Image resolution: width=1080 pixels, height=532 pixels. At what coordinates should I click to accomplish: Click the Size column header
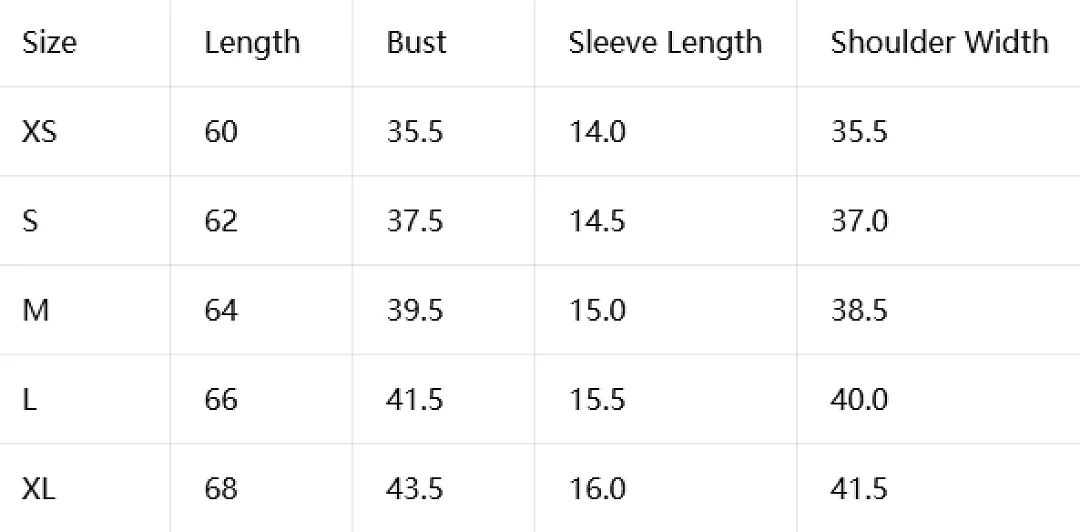point(50,43)
